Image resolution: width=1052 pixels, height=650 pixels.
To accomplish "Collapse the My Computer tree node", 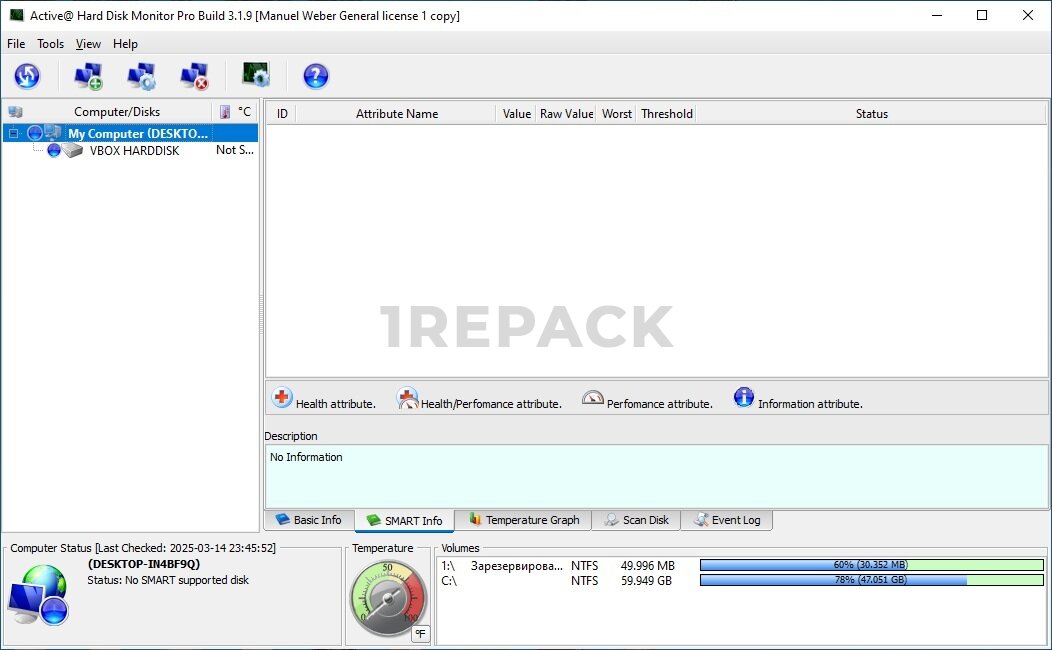I will [x=14, y=133].
